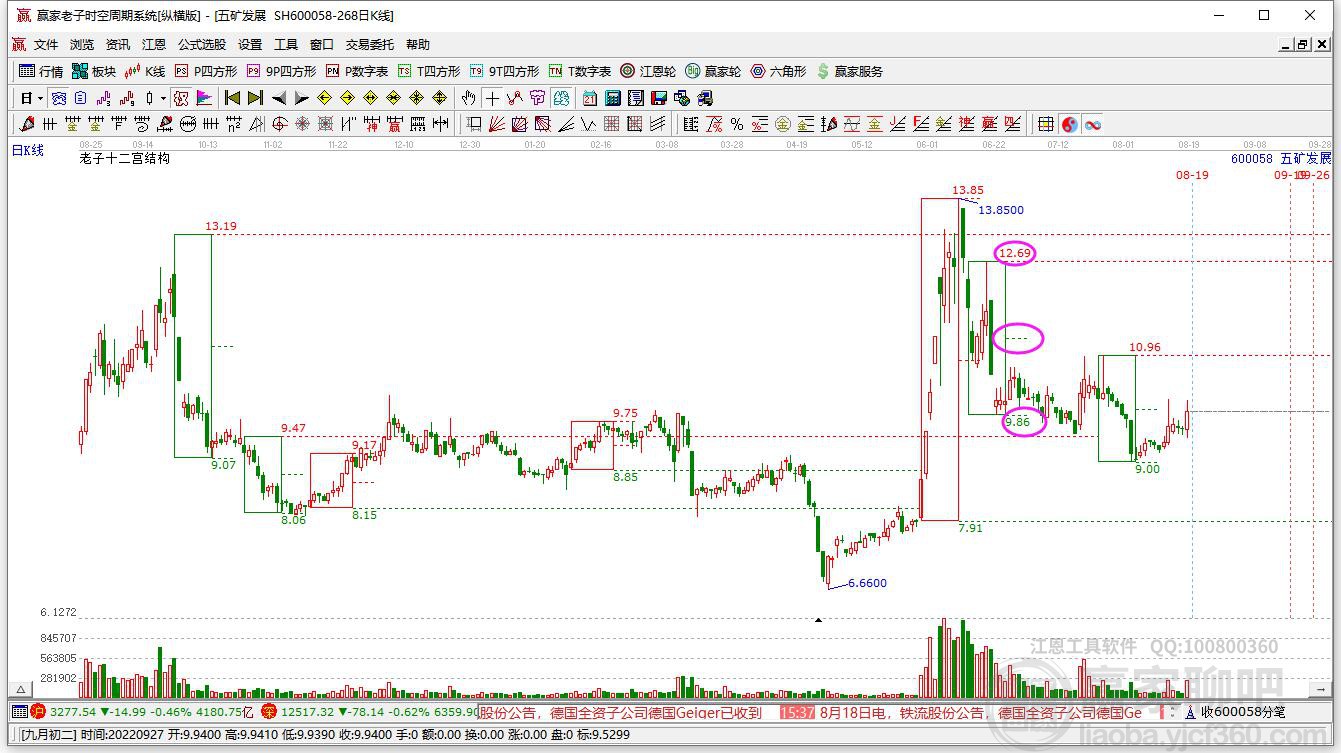
Task: Open the 设置 menu
Action: 250,45
